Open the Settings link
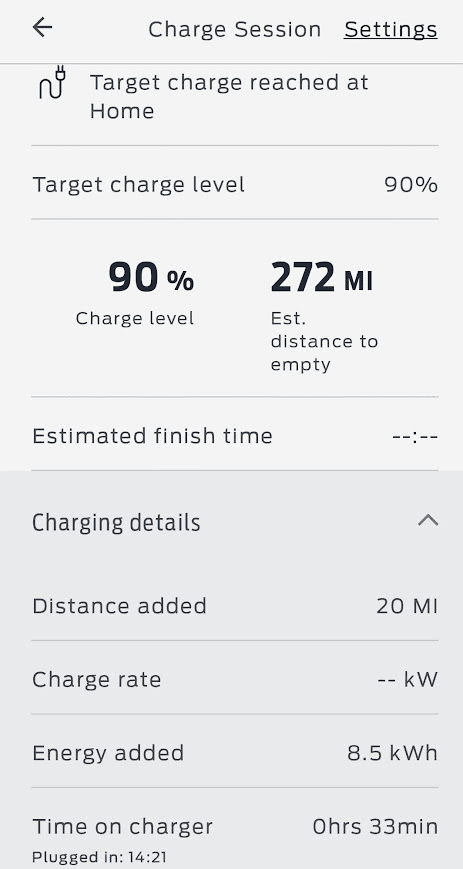This screenshot has width=463, height=869. pyautogui.click(x=390, y=29)
